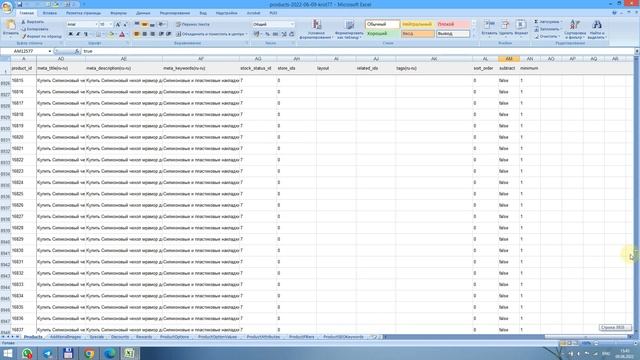Click the Percent Style icon
Image resolution: width=640 pixels, height=360 pixels.
point(267,34)
